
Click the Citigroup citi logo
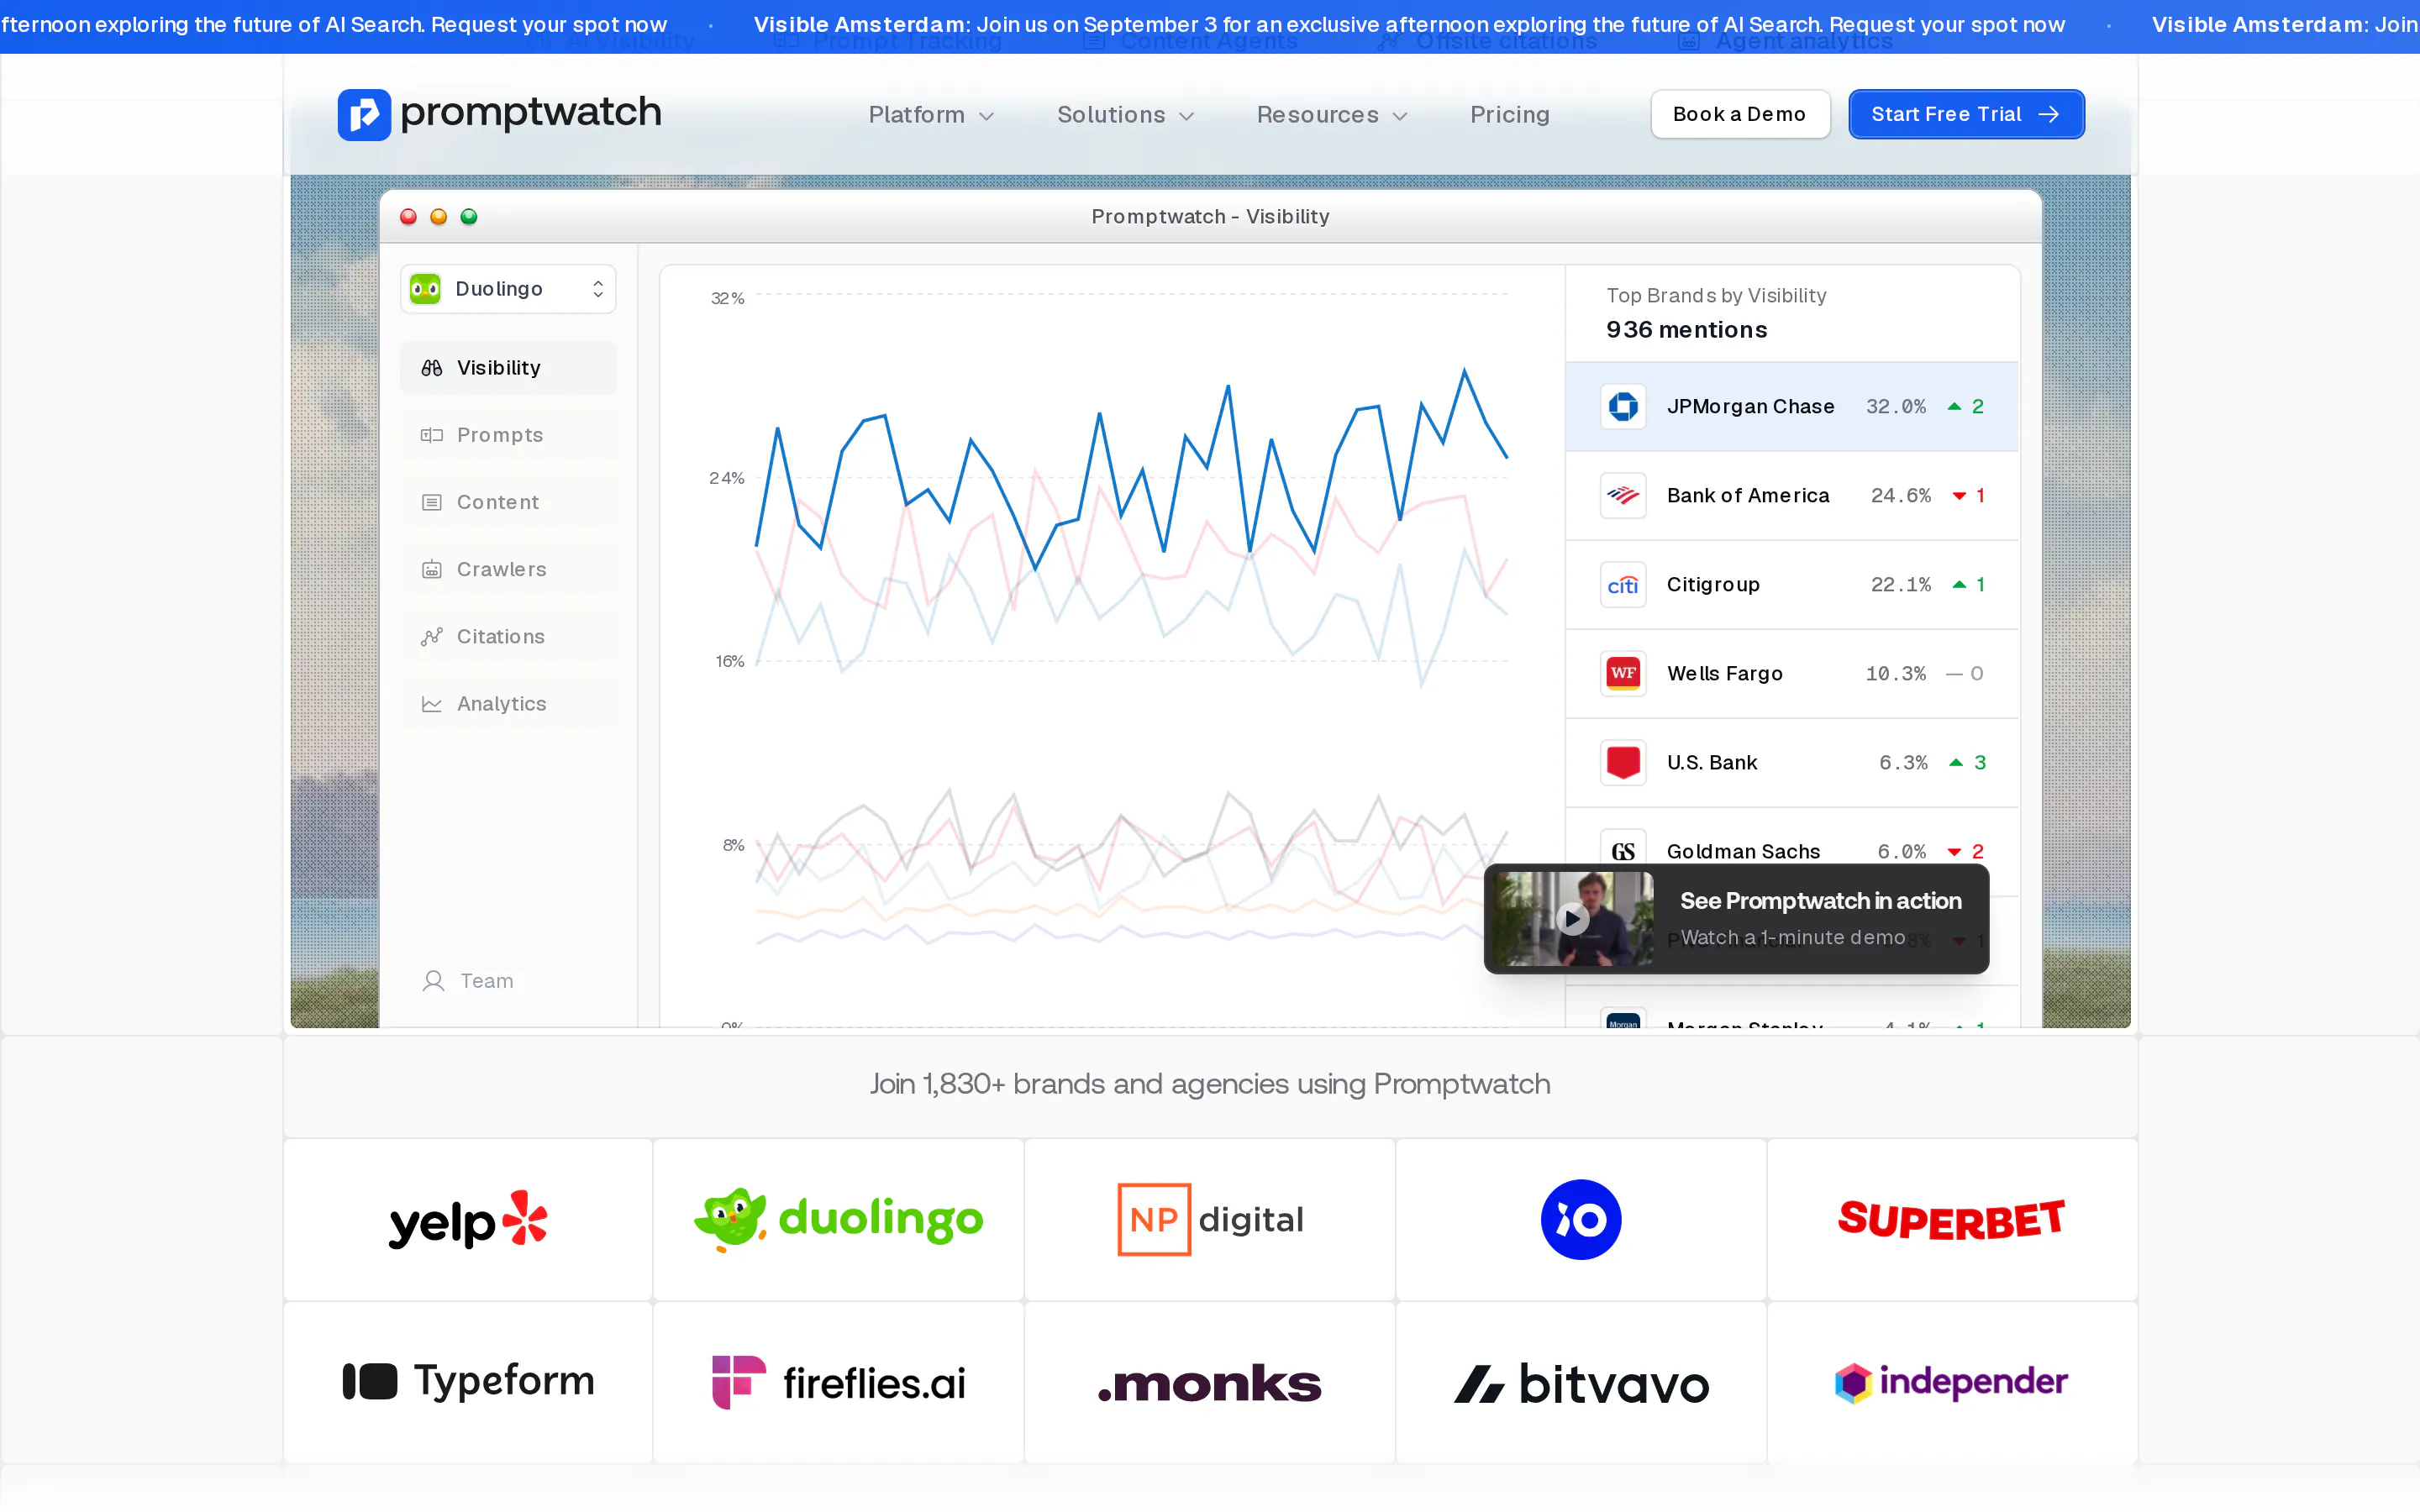[1623, 585]
